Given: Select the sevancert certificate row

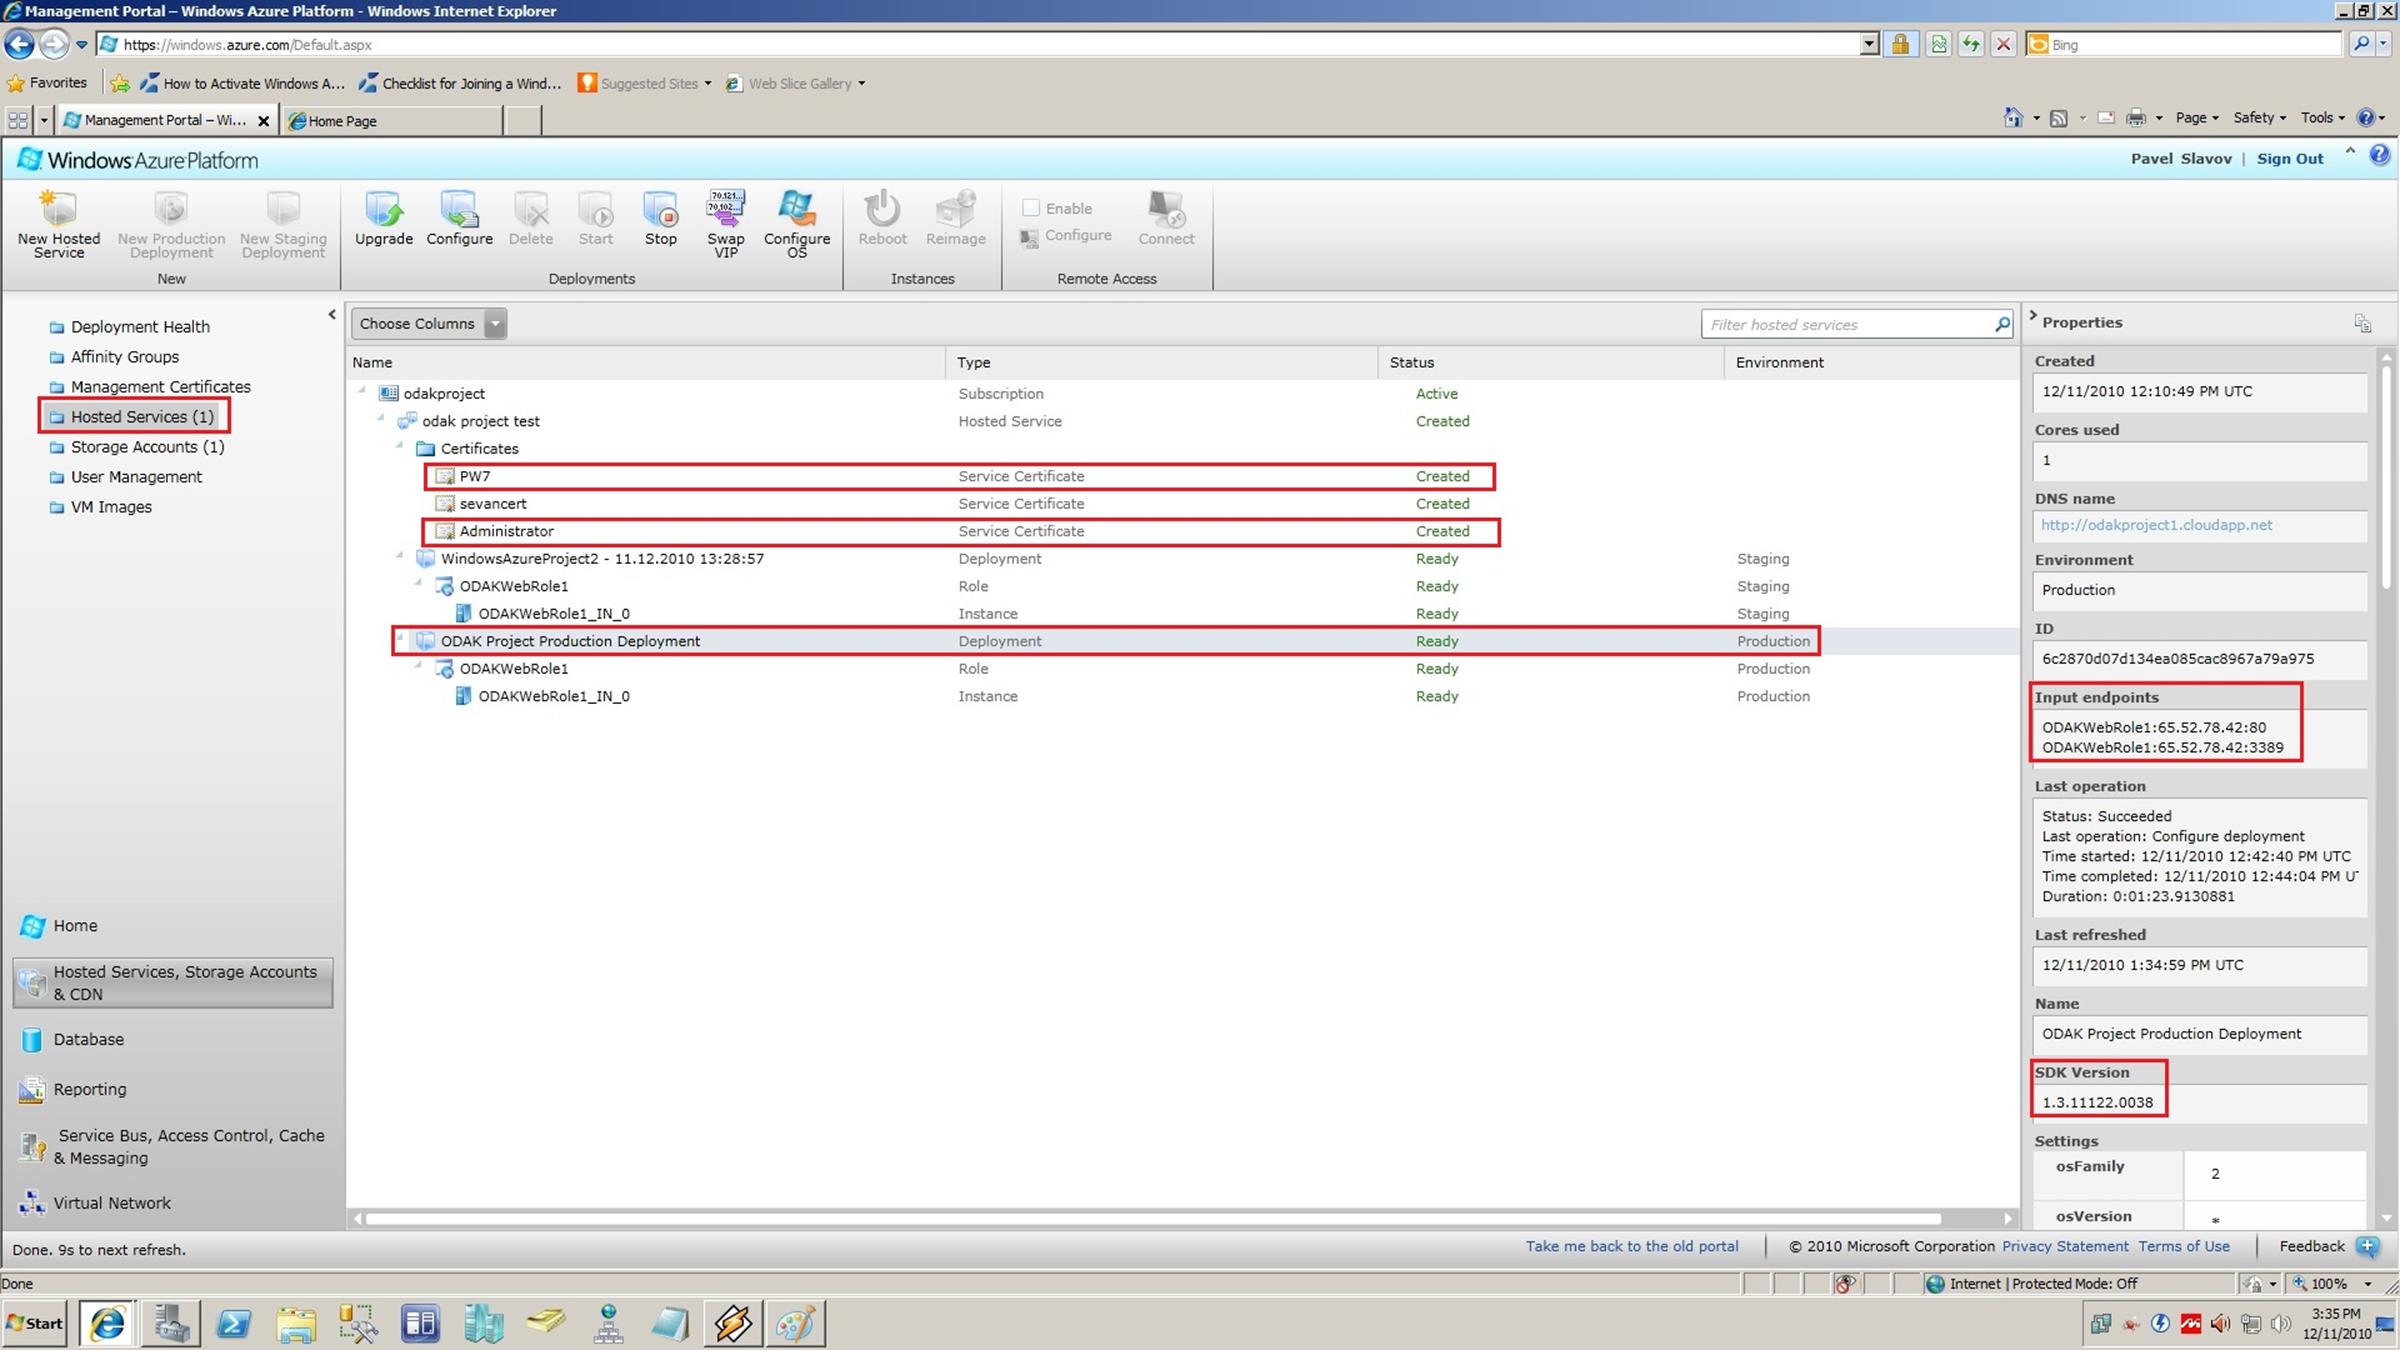Looking at the screenshot, I should click(x=1183, y=503).
